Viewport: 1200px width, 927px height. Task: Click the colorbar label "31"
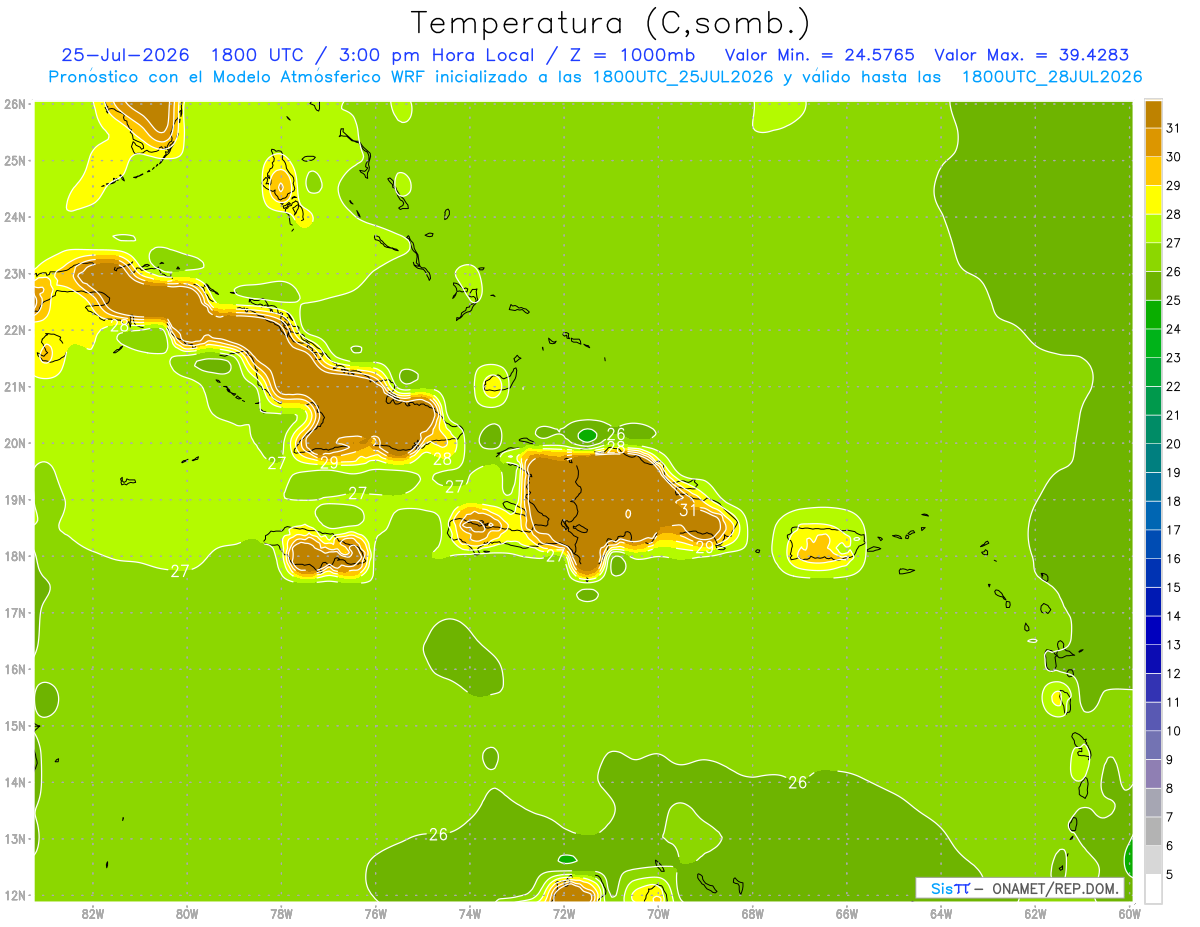click(x=1173, y=128)
